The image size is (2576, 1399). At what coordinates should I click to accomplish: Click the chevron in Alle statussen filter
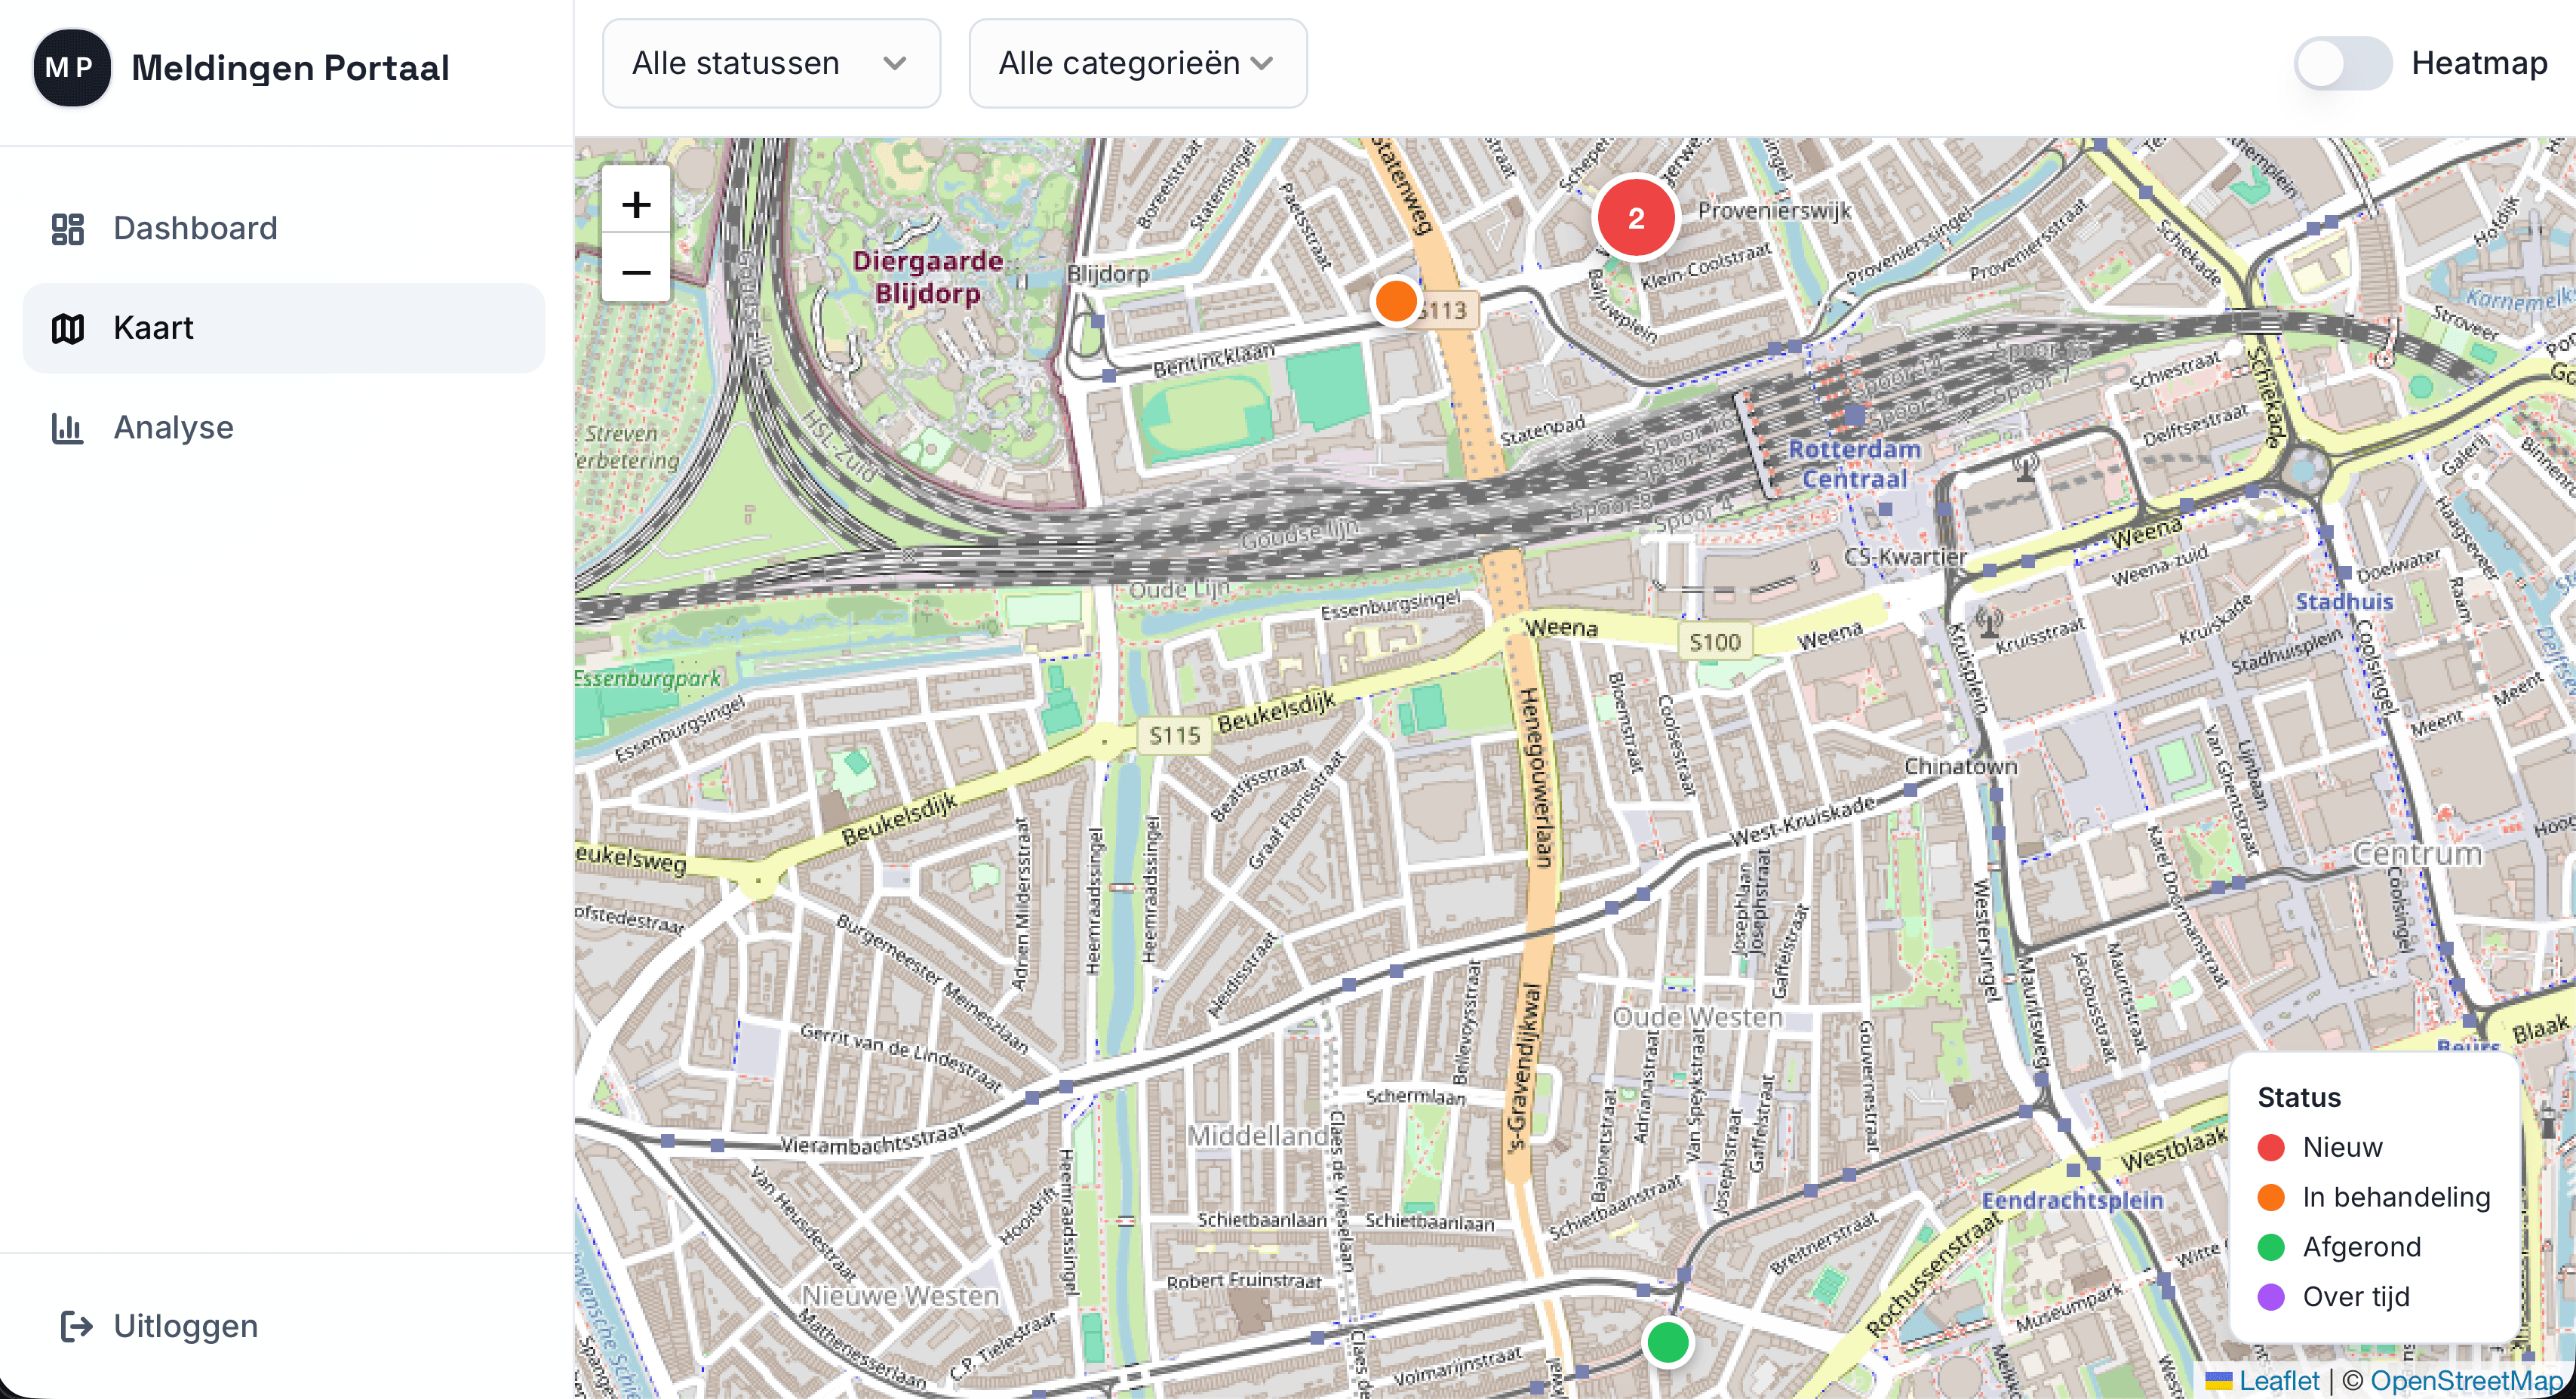895,64
